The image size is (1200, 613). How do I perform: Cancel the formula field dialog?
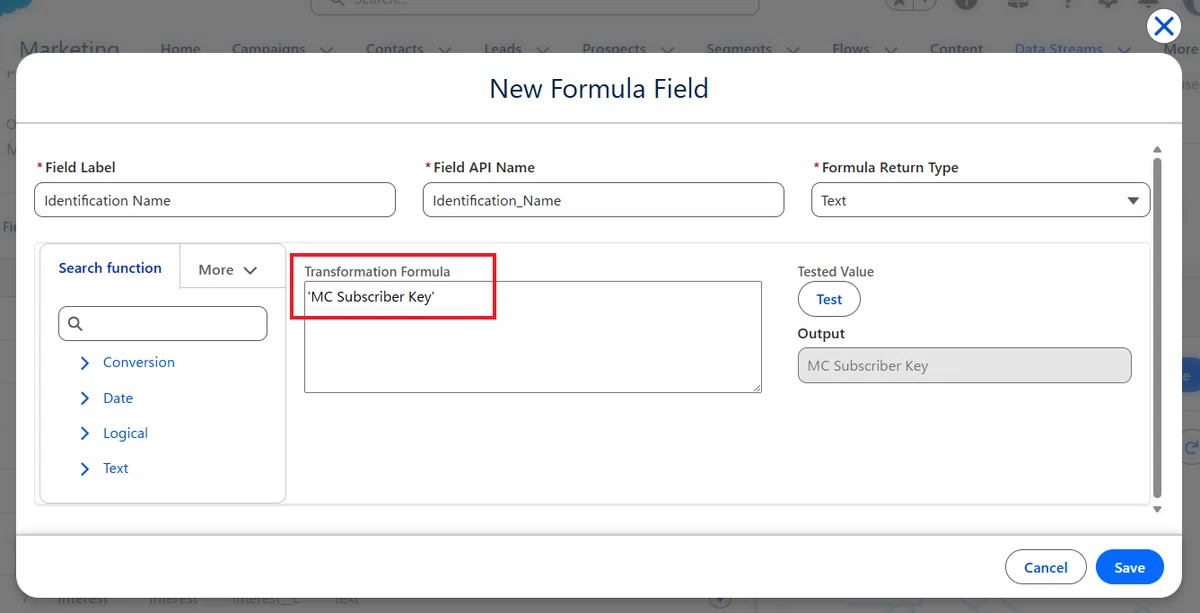pyautogui.click(x=1045, y=567)
